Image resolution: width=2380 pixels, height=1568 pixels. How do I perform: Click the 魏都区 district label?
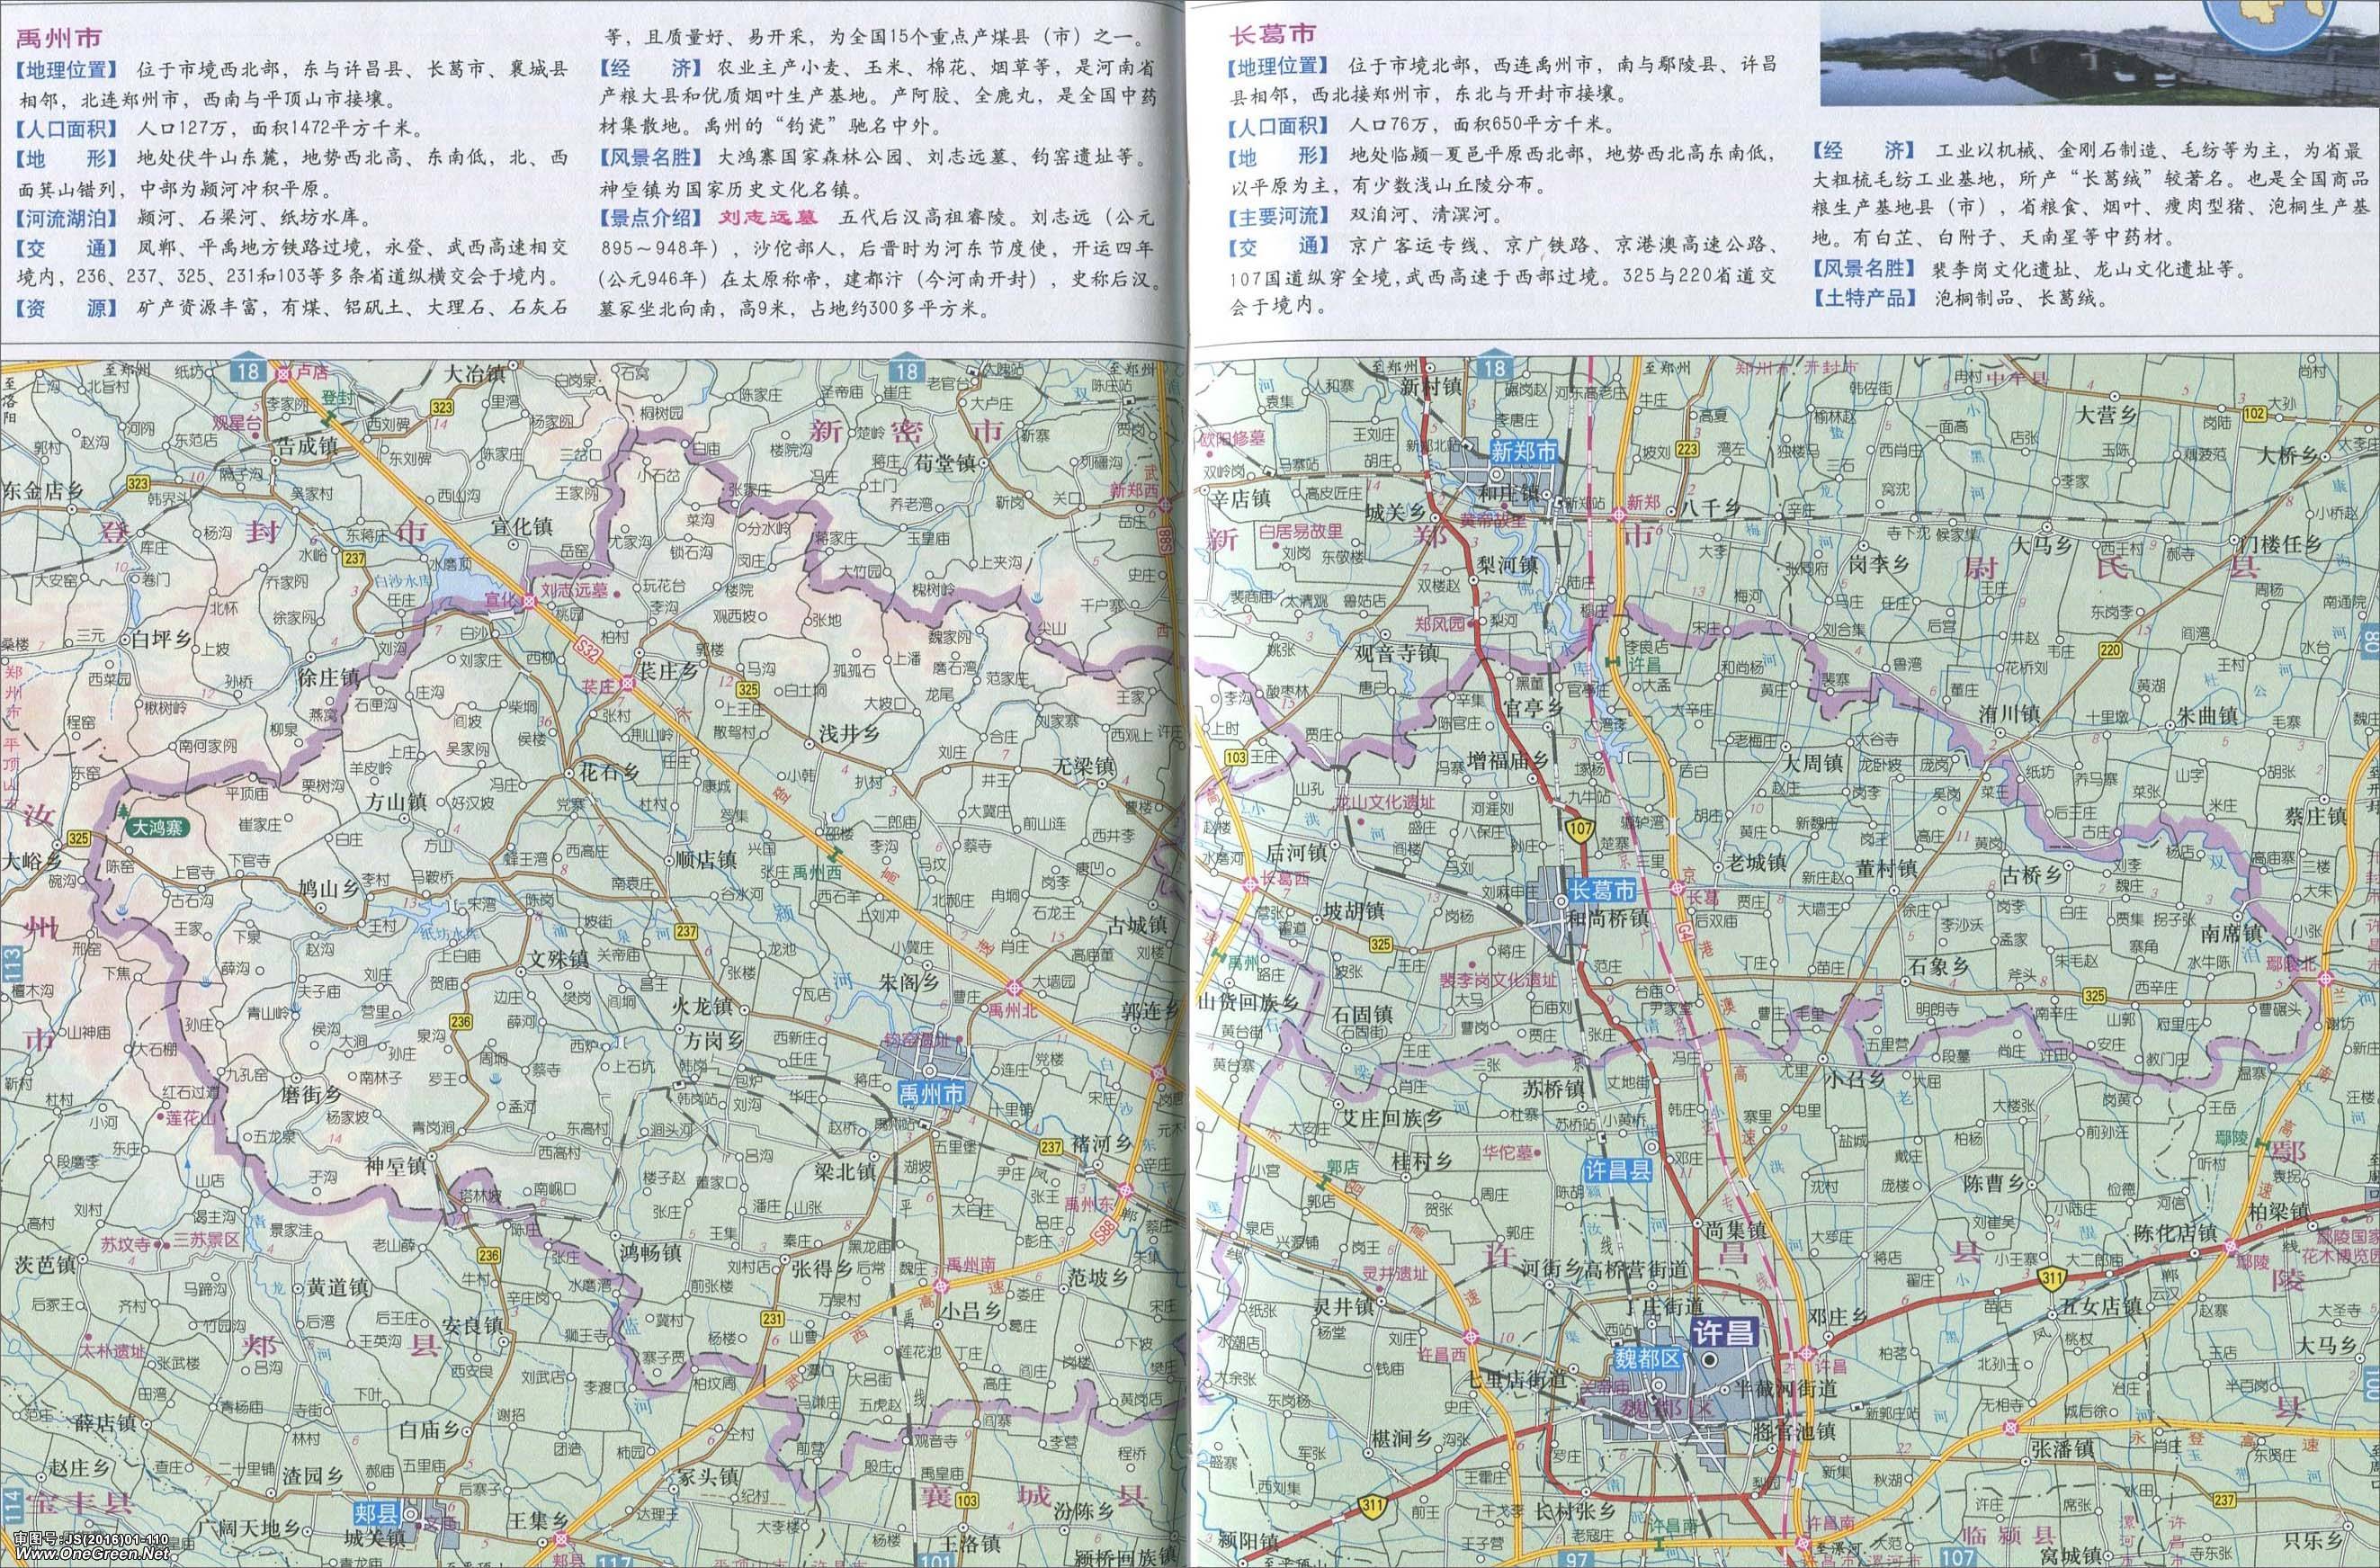pos(1650,1360)
